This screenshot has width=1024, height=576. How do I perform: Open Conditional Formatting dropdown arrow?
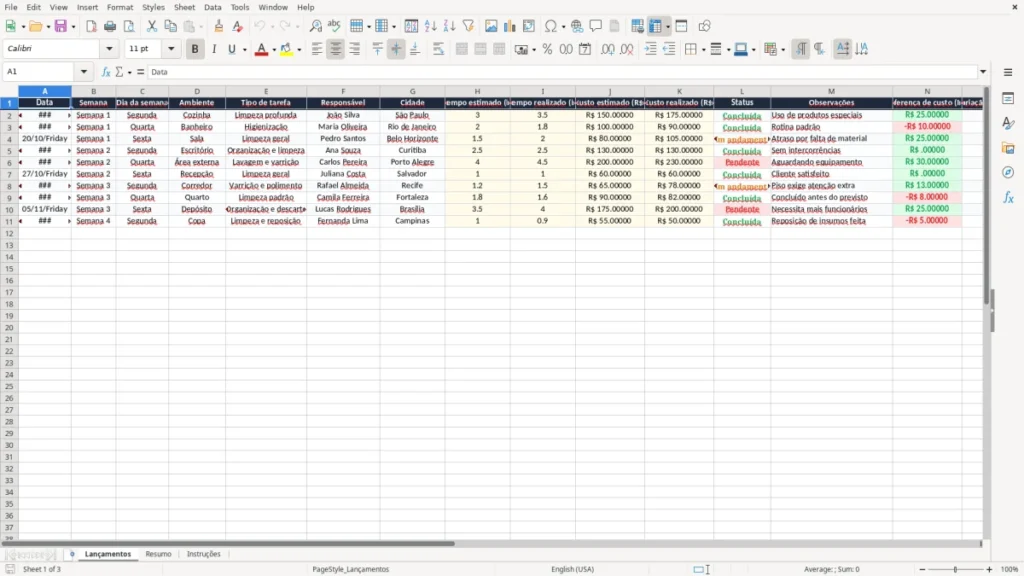click(x=783, y=50)
